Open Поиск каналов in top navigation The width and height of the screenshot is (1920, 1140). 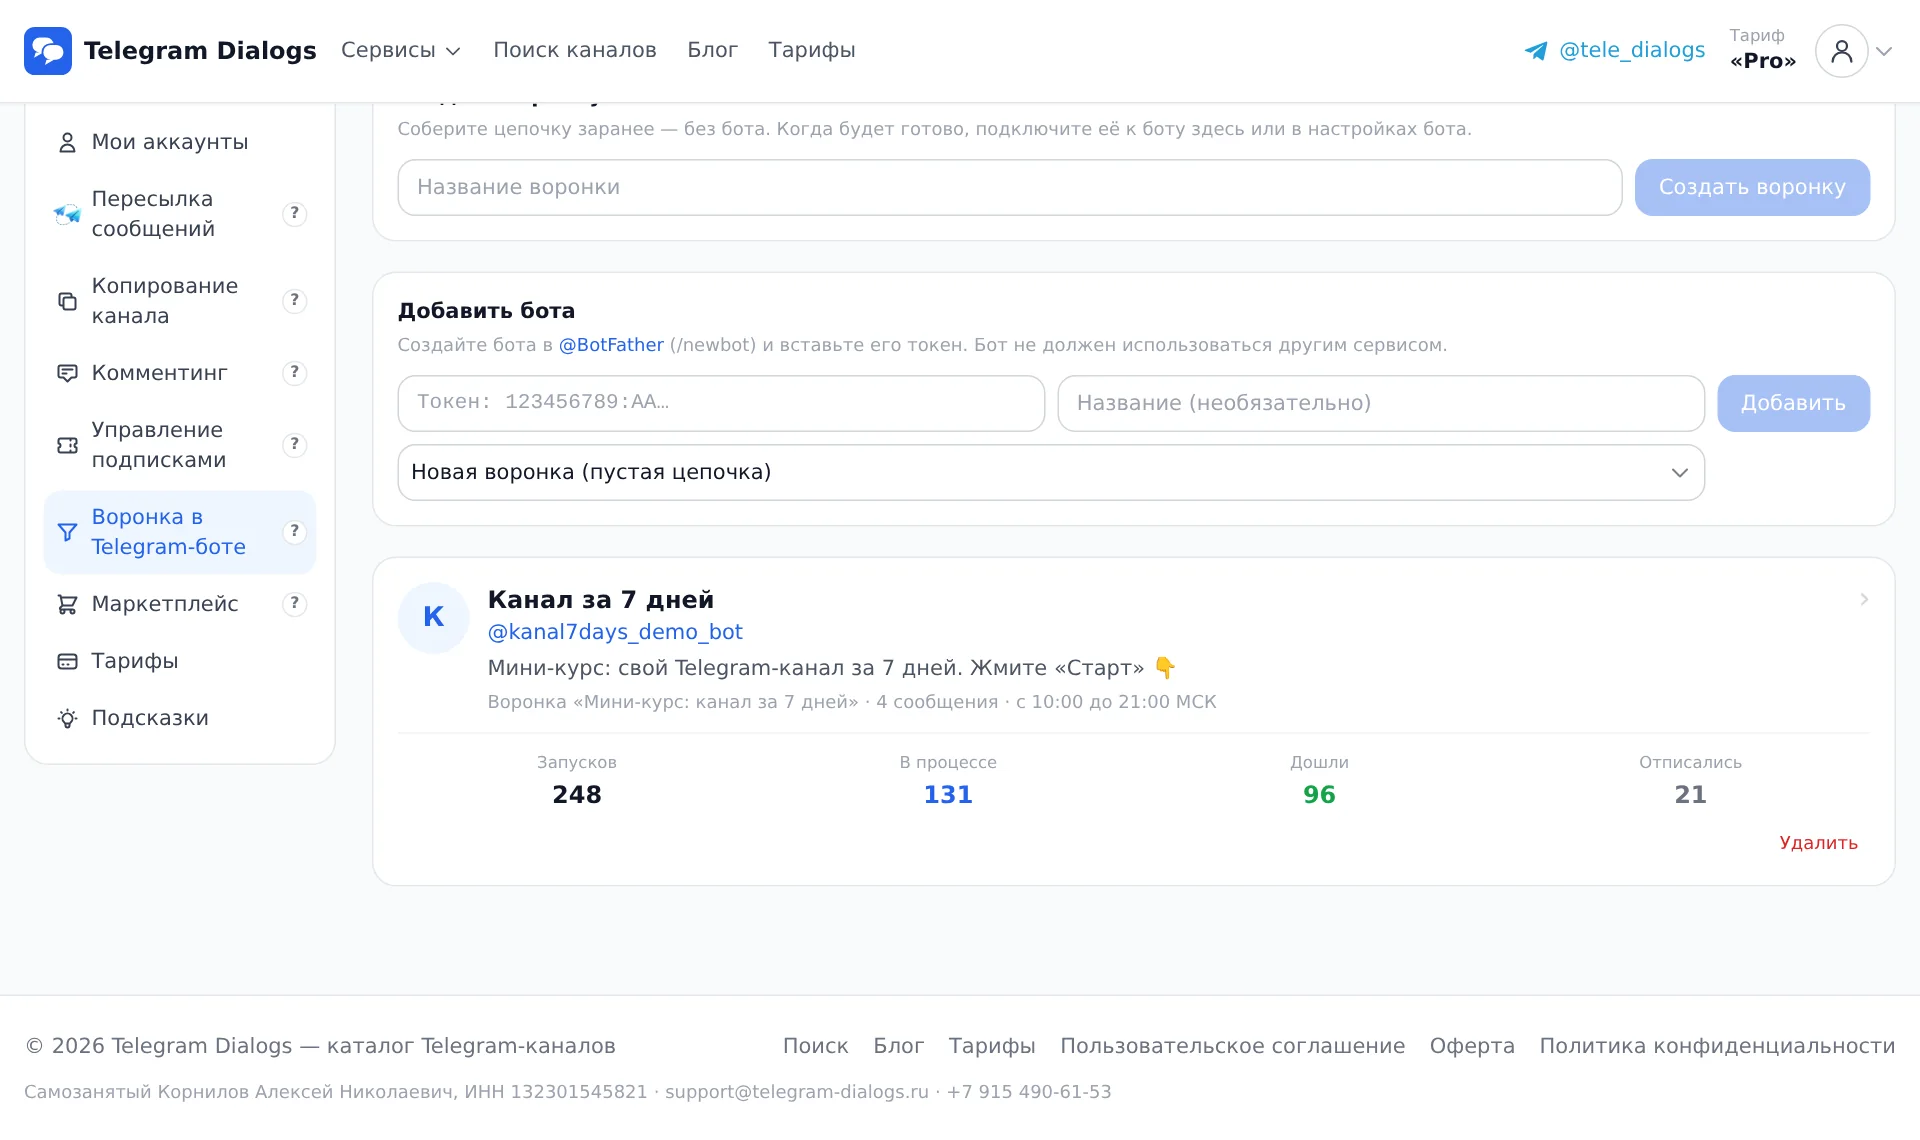click(575, 50)
